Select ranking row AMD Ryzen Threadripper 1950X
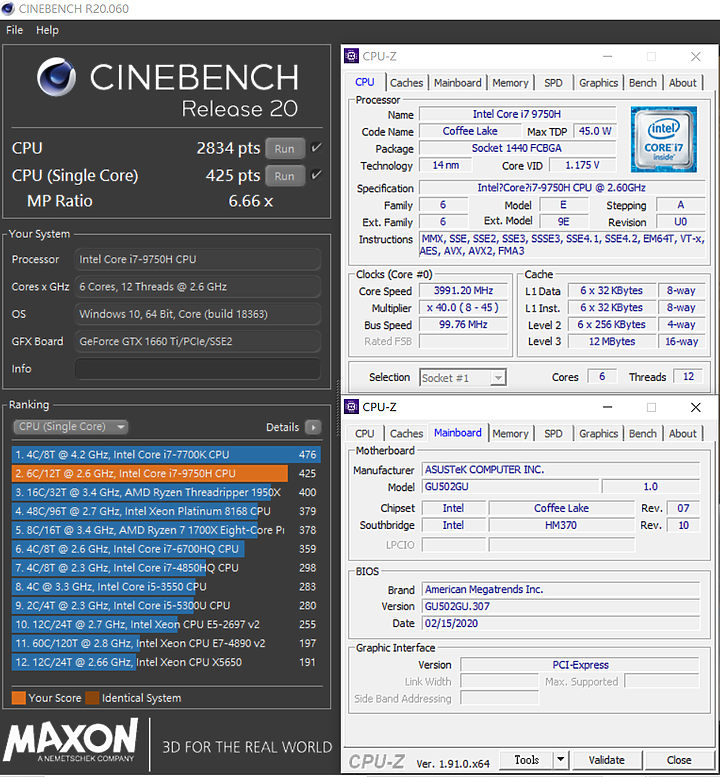This screenshot has width=720, height=777. point(166,492)
